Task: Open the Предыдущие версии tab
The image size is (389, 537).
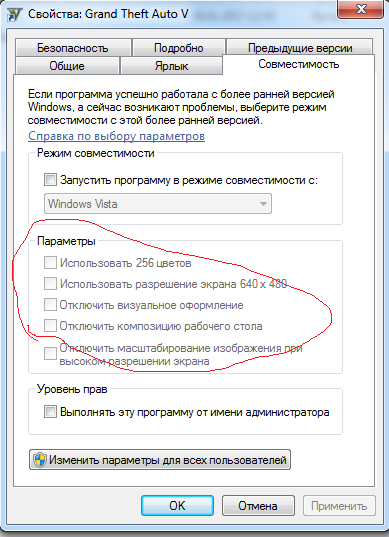Action: [x=300, y=48]
